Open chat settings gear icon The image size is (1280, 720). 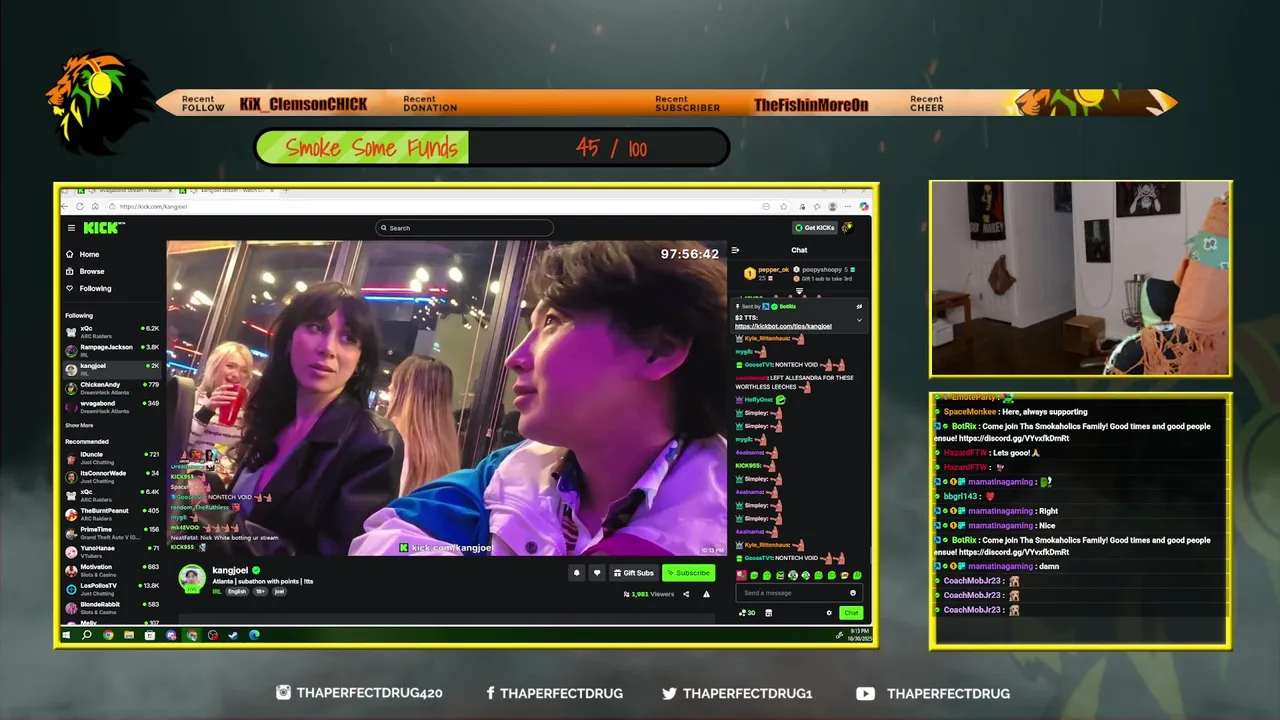(x=829, y=613)
